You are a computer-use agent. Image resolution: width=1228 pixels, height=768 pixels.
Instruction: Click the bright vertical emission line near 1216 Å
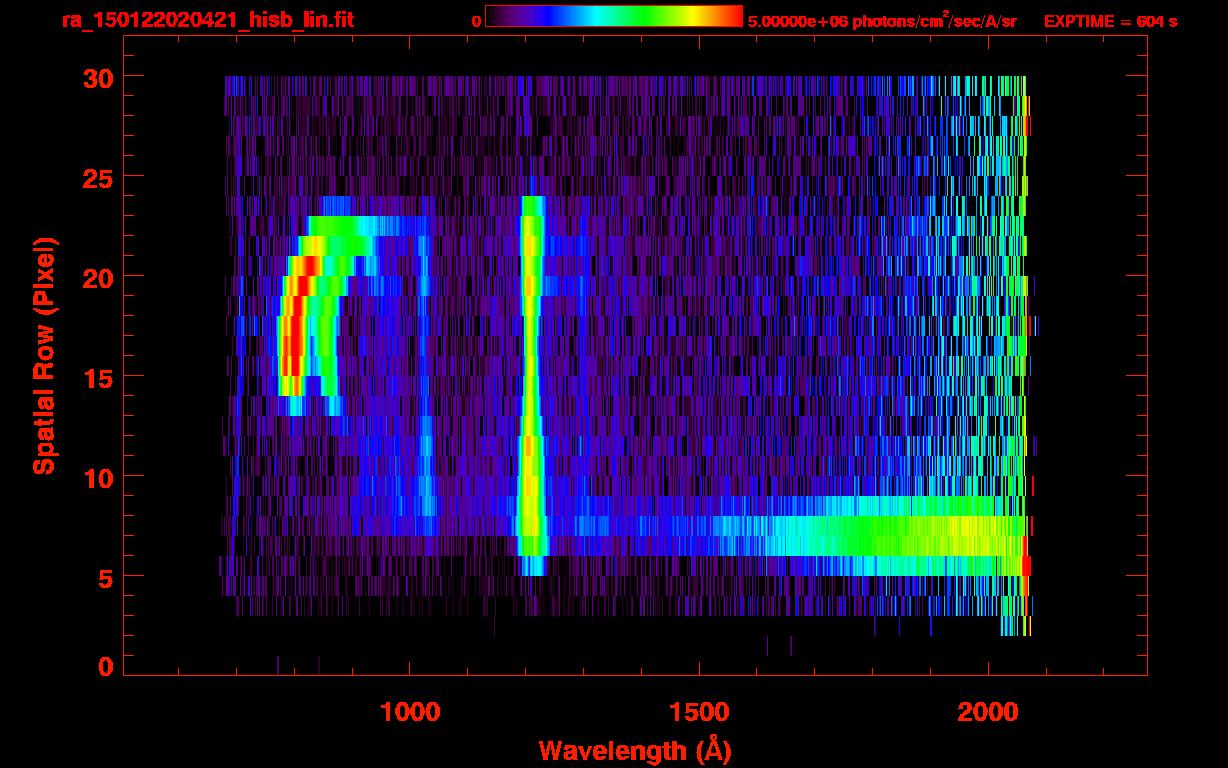coord(531,385)
